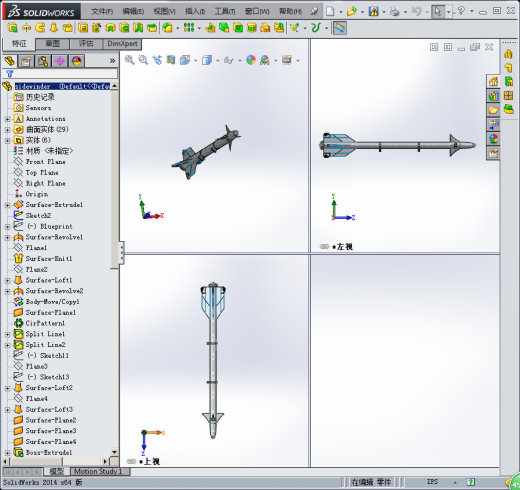Image resolution: width=520 pixels, height=490 pixels.
Task: Open the PropertyManager tab icon
Action: pyautogui.click(x=26, y=61)
